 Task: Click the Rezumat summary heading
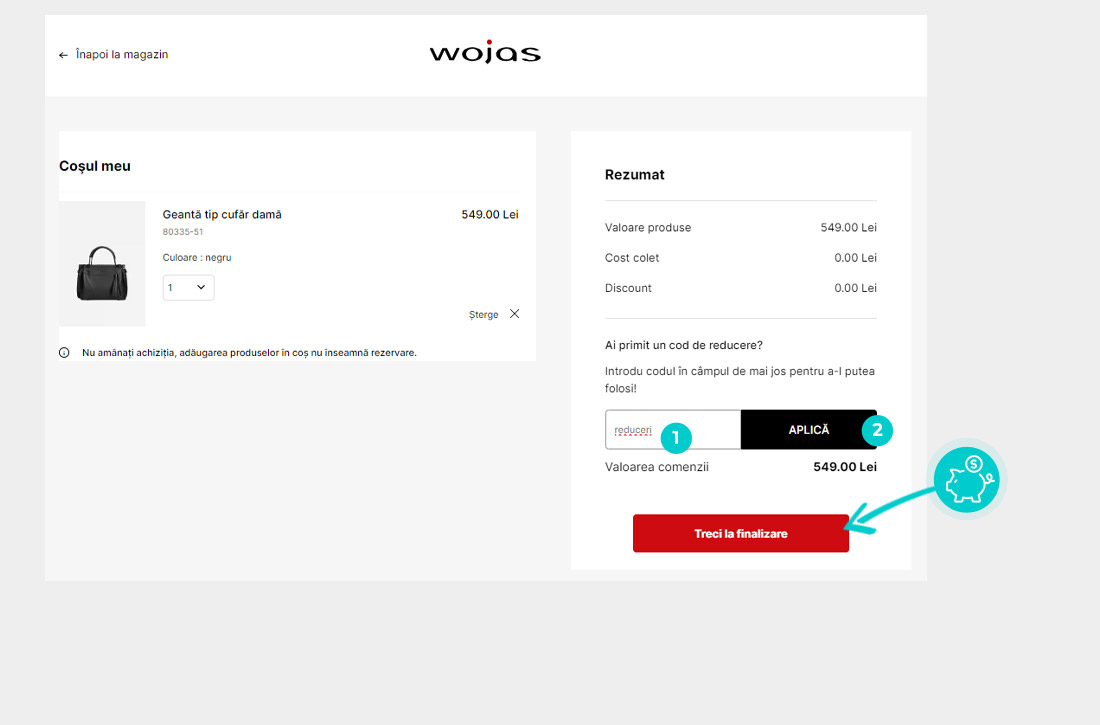click(635, 175)
